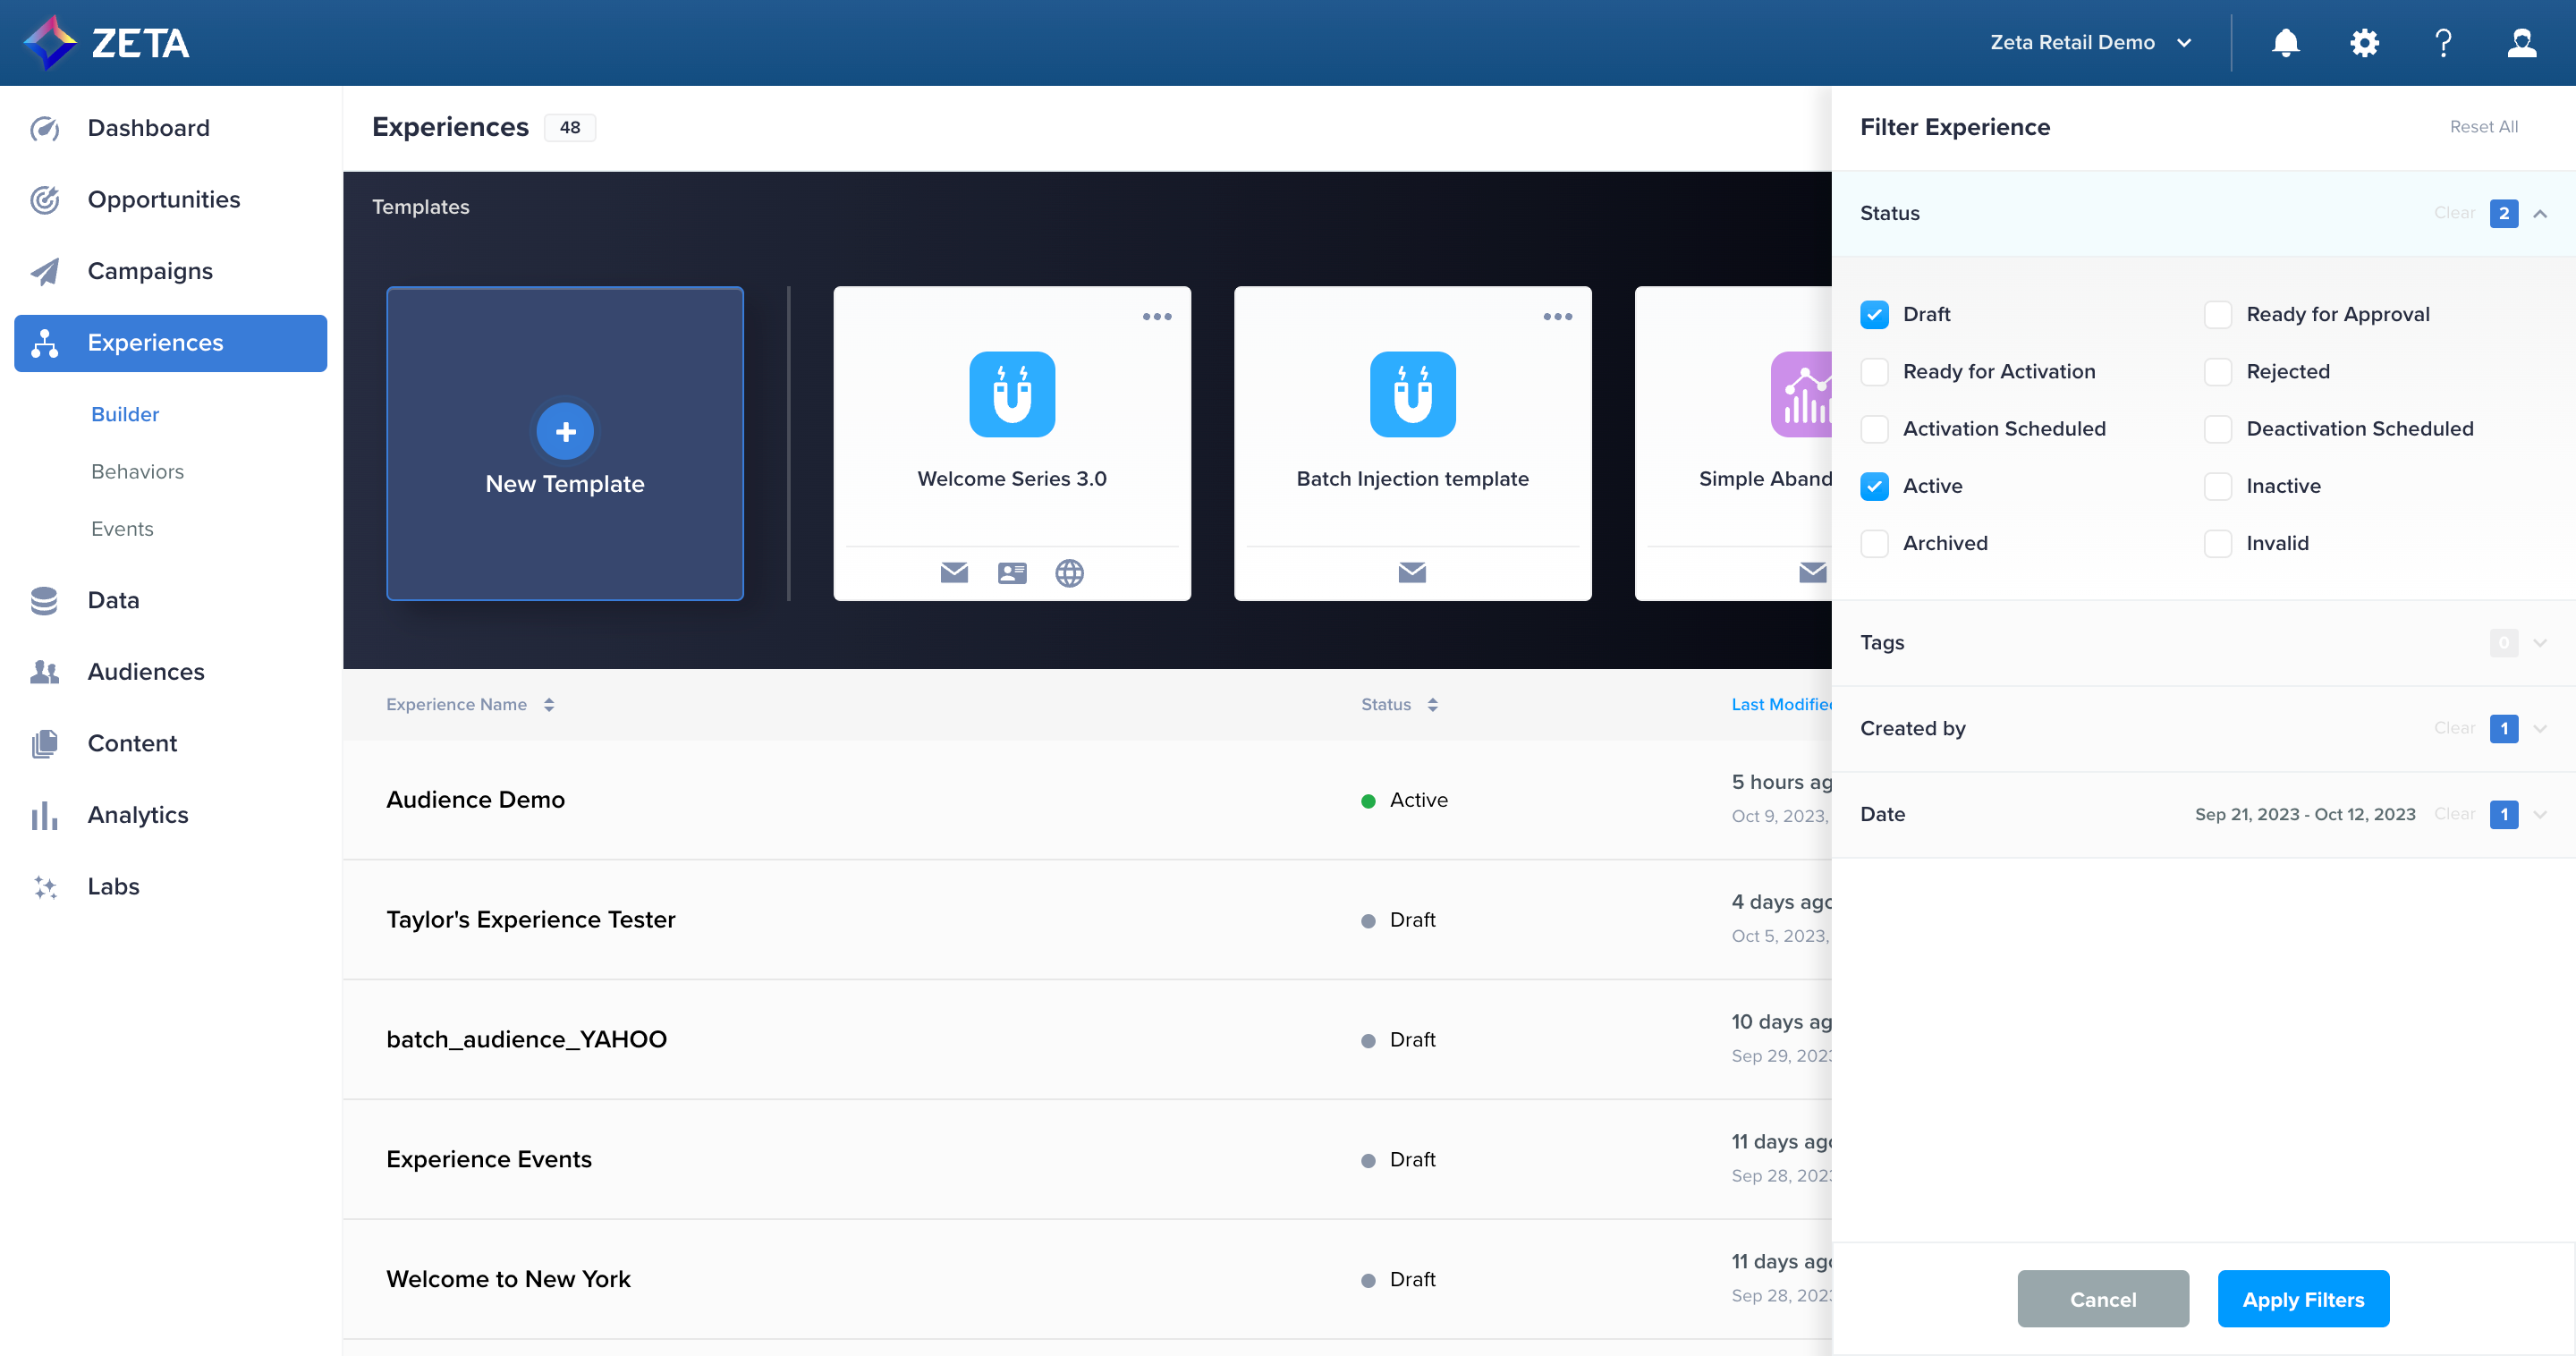
Task: Enable the Archived status checkbox
Action: pyautogui.click(x=1874, y=544)
